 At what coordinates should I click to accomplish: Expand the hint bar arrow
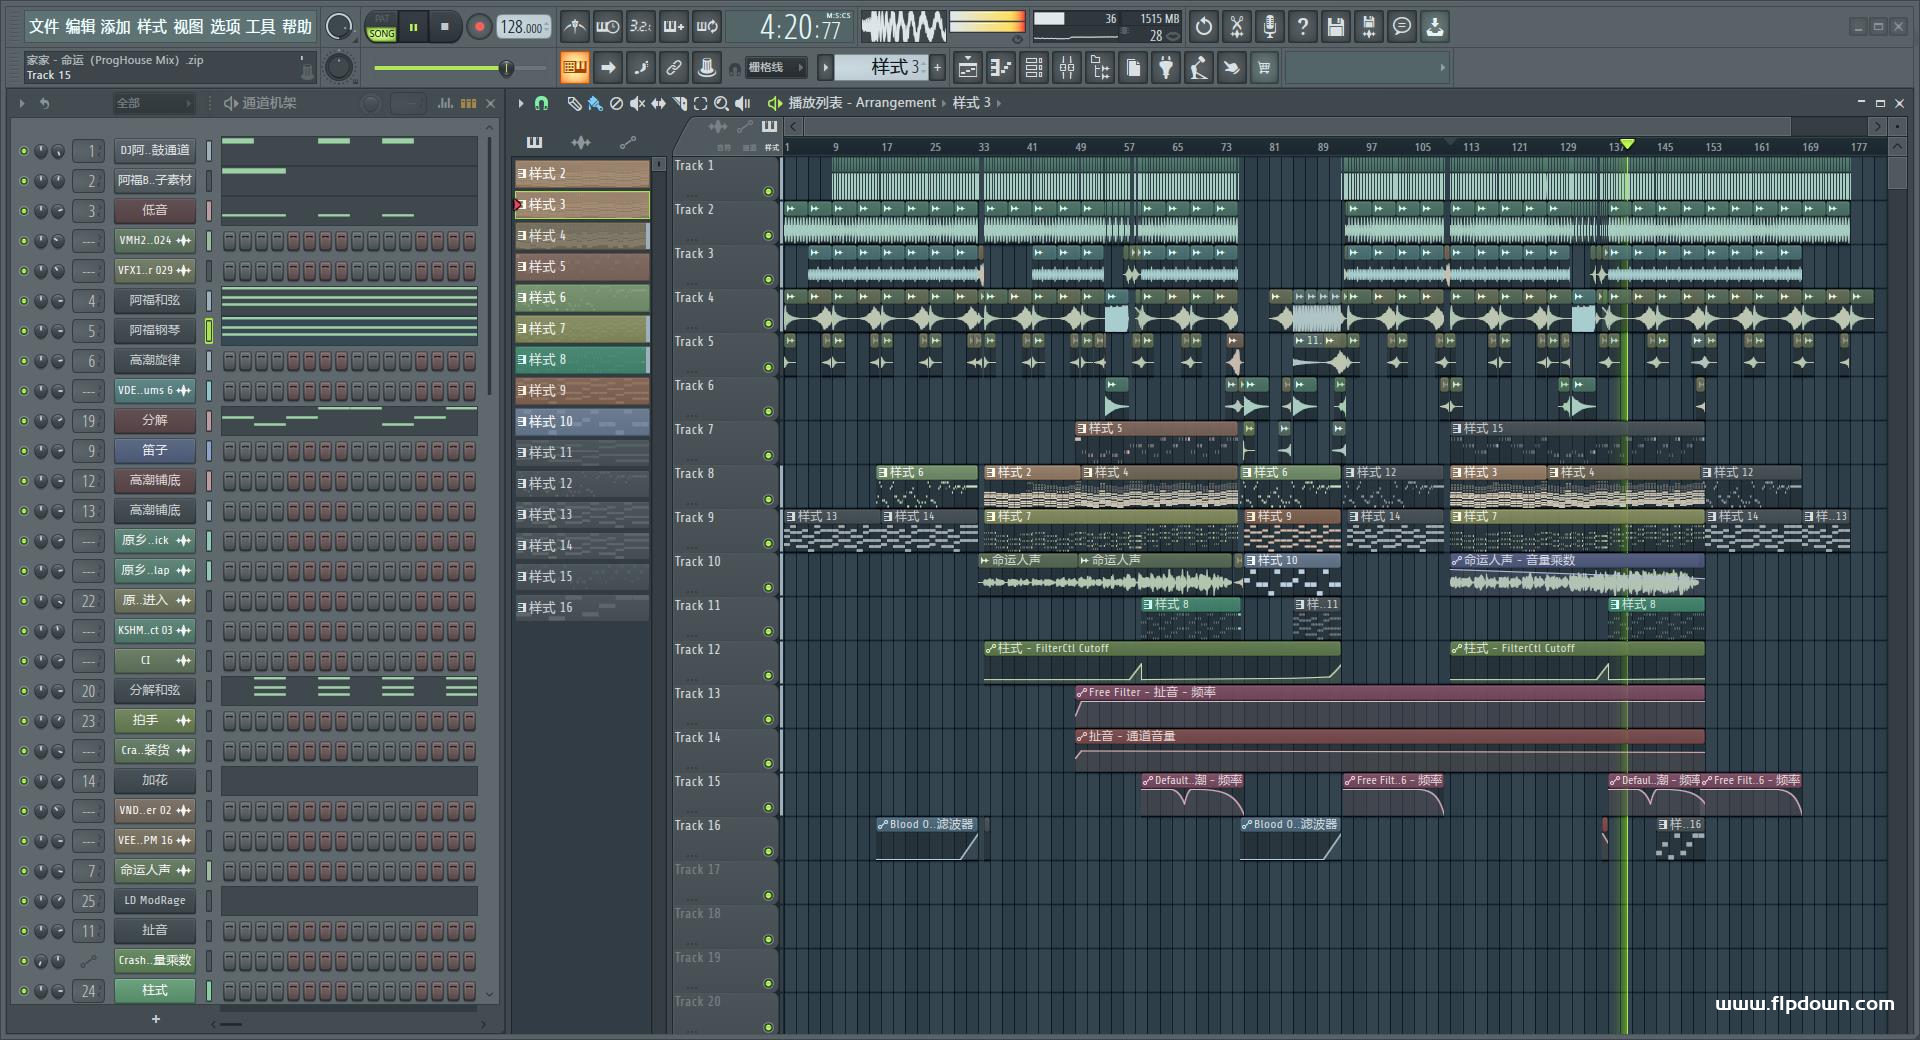click(x=1442, y=68)
